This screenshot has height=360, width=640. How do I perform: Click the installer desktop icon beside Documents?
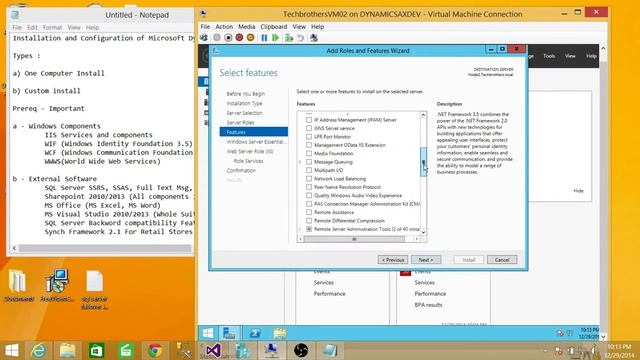tap(57, 286)
